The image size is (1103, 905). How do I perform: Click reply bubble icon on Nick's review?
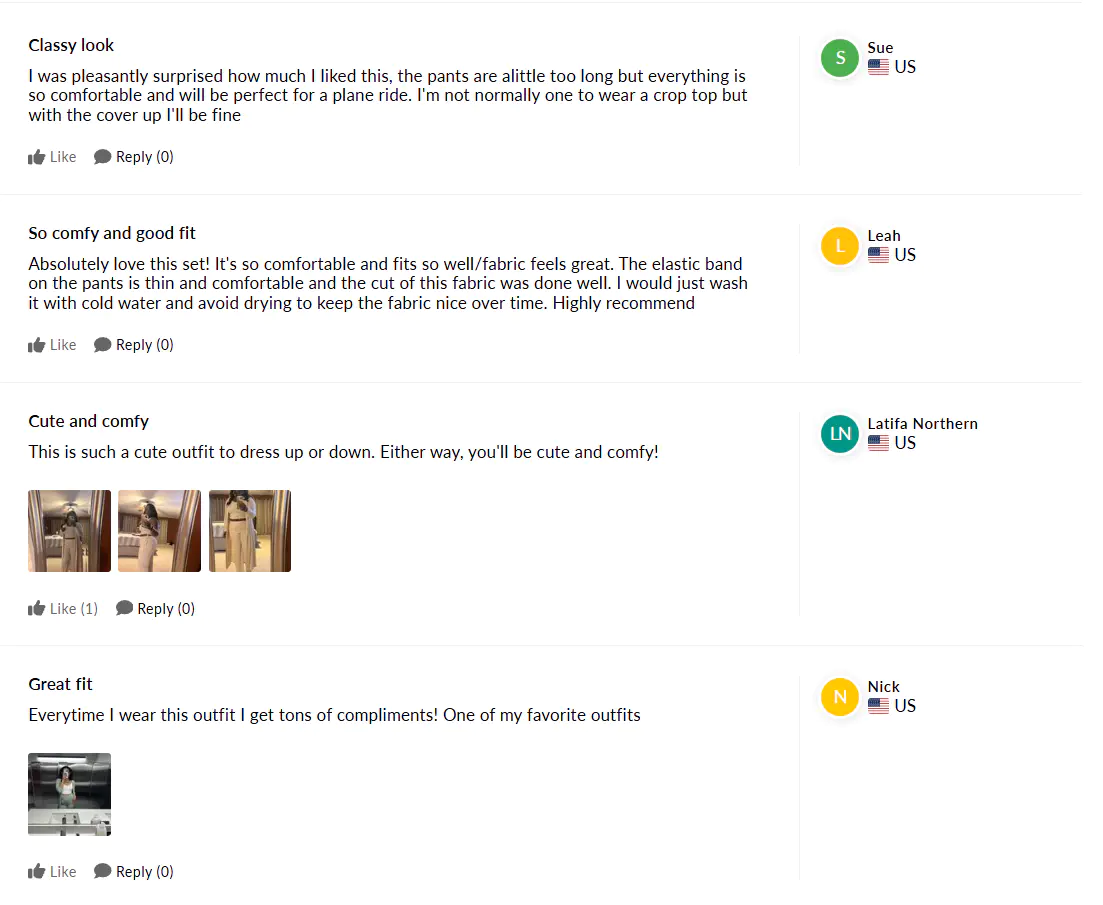[x=102, y=871]
